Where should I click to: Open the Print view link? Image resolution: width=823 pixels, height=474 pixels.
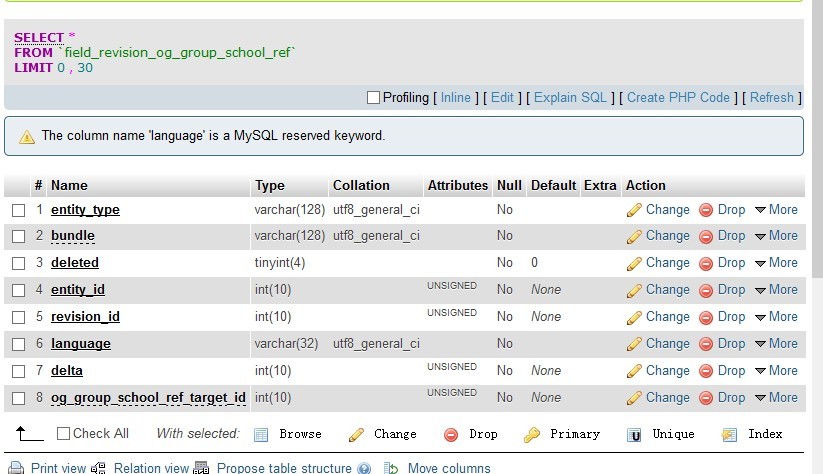pos(58,468)
